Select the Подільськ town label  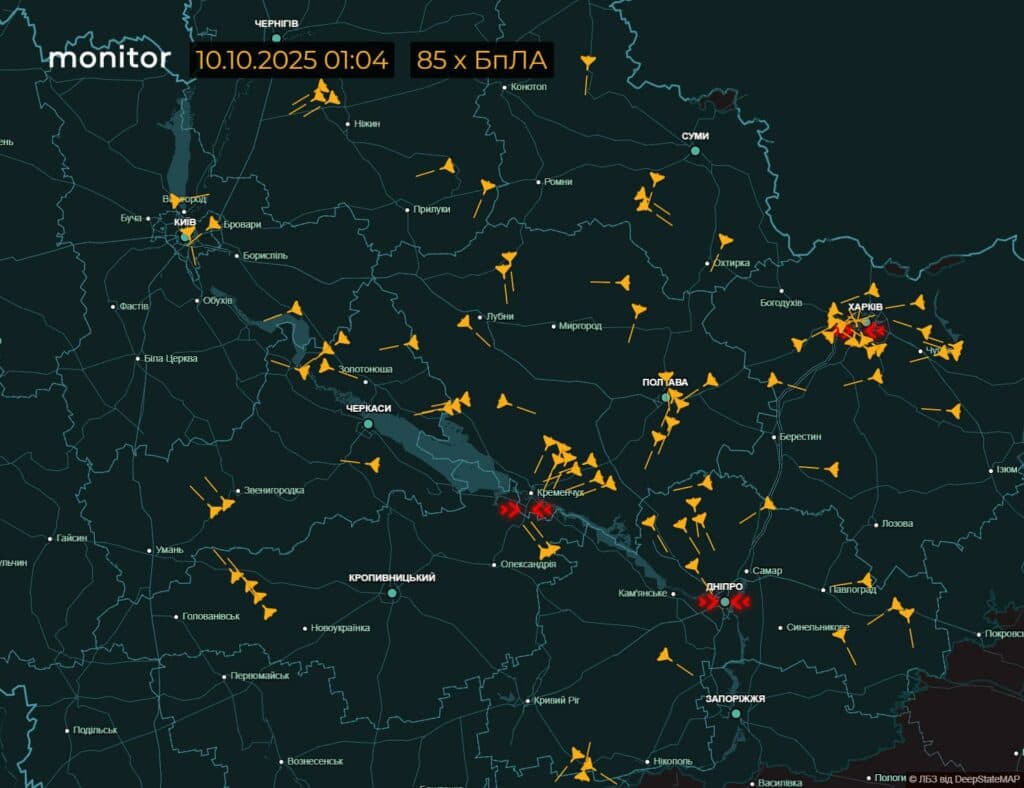pos(95,731)
